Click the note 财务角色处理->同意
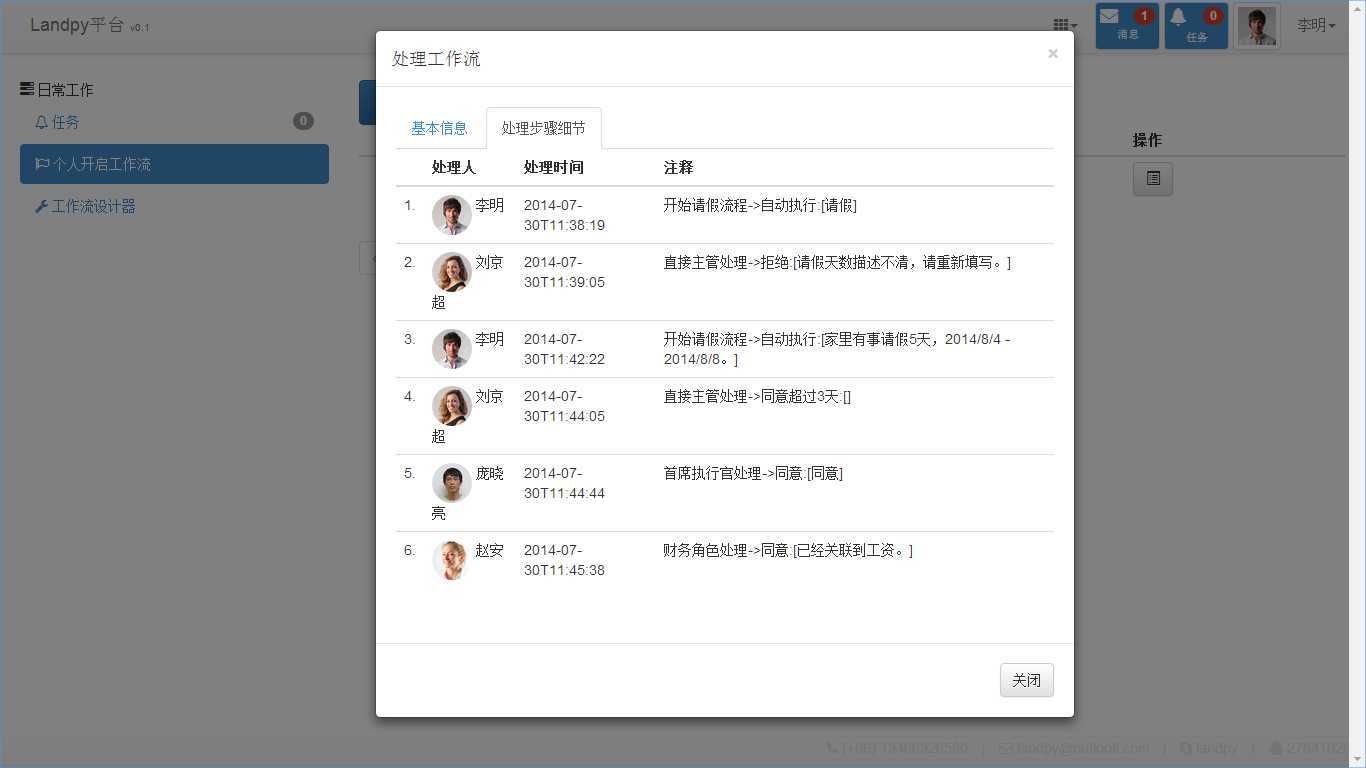Screen dimensions: 1366x768 tap(788, 550)
